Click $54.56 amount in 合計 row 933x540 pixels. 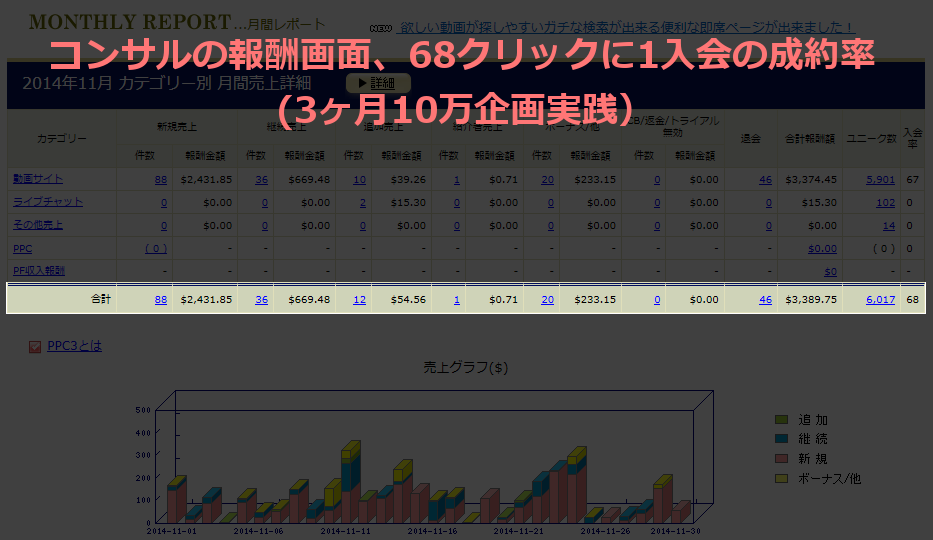[408, 300]
